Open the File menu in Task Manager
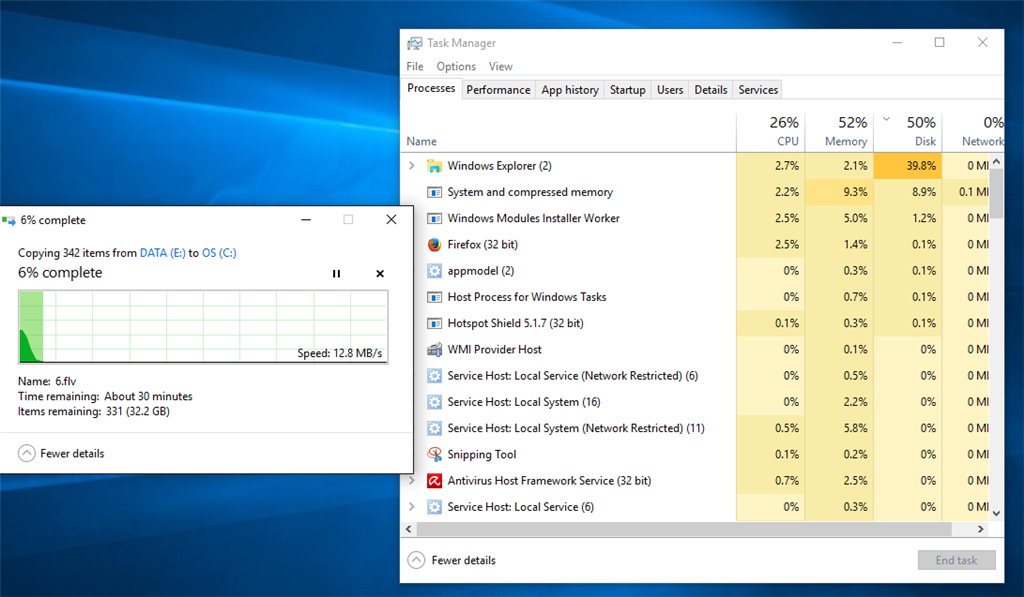Viewport: 1024px width, 597px height. pos(415,67)
